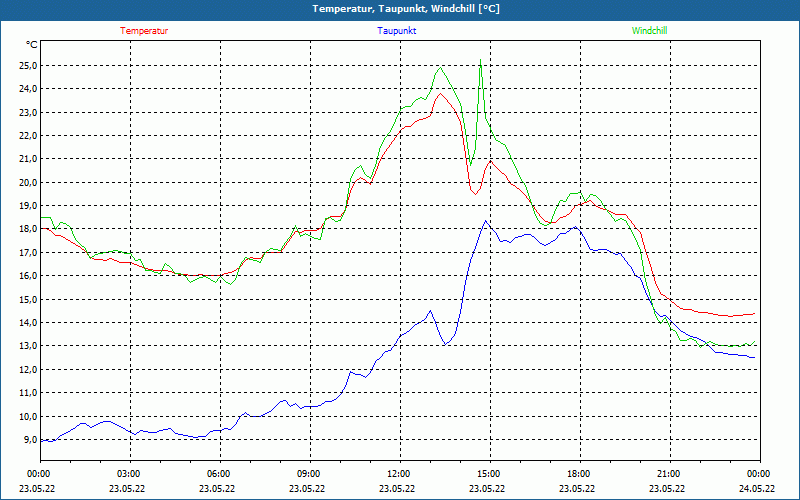Click the °C unit label on the axis

[32, 45]
